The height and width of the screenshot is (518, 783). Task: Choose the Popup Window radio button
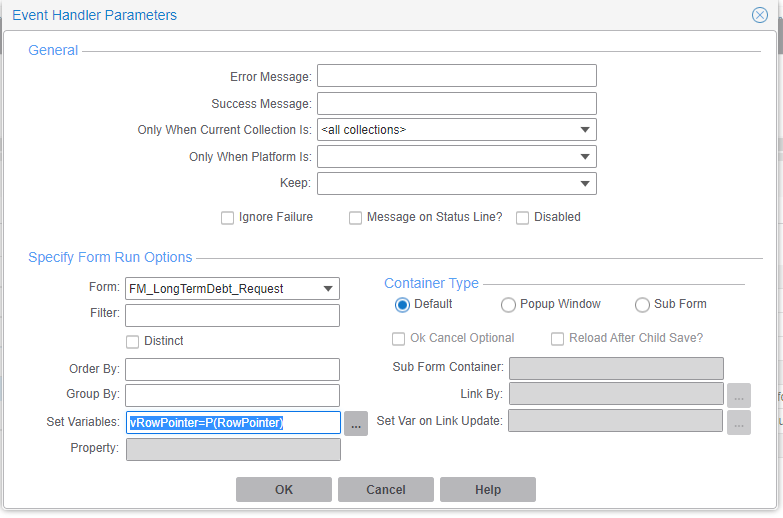(508, 305)
